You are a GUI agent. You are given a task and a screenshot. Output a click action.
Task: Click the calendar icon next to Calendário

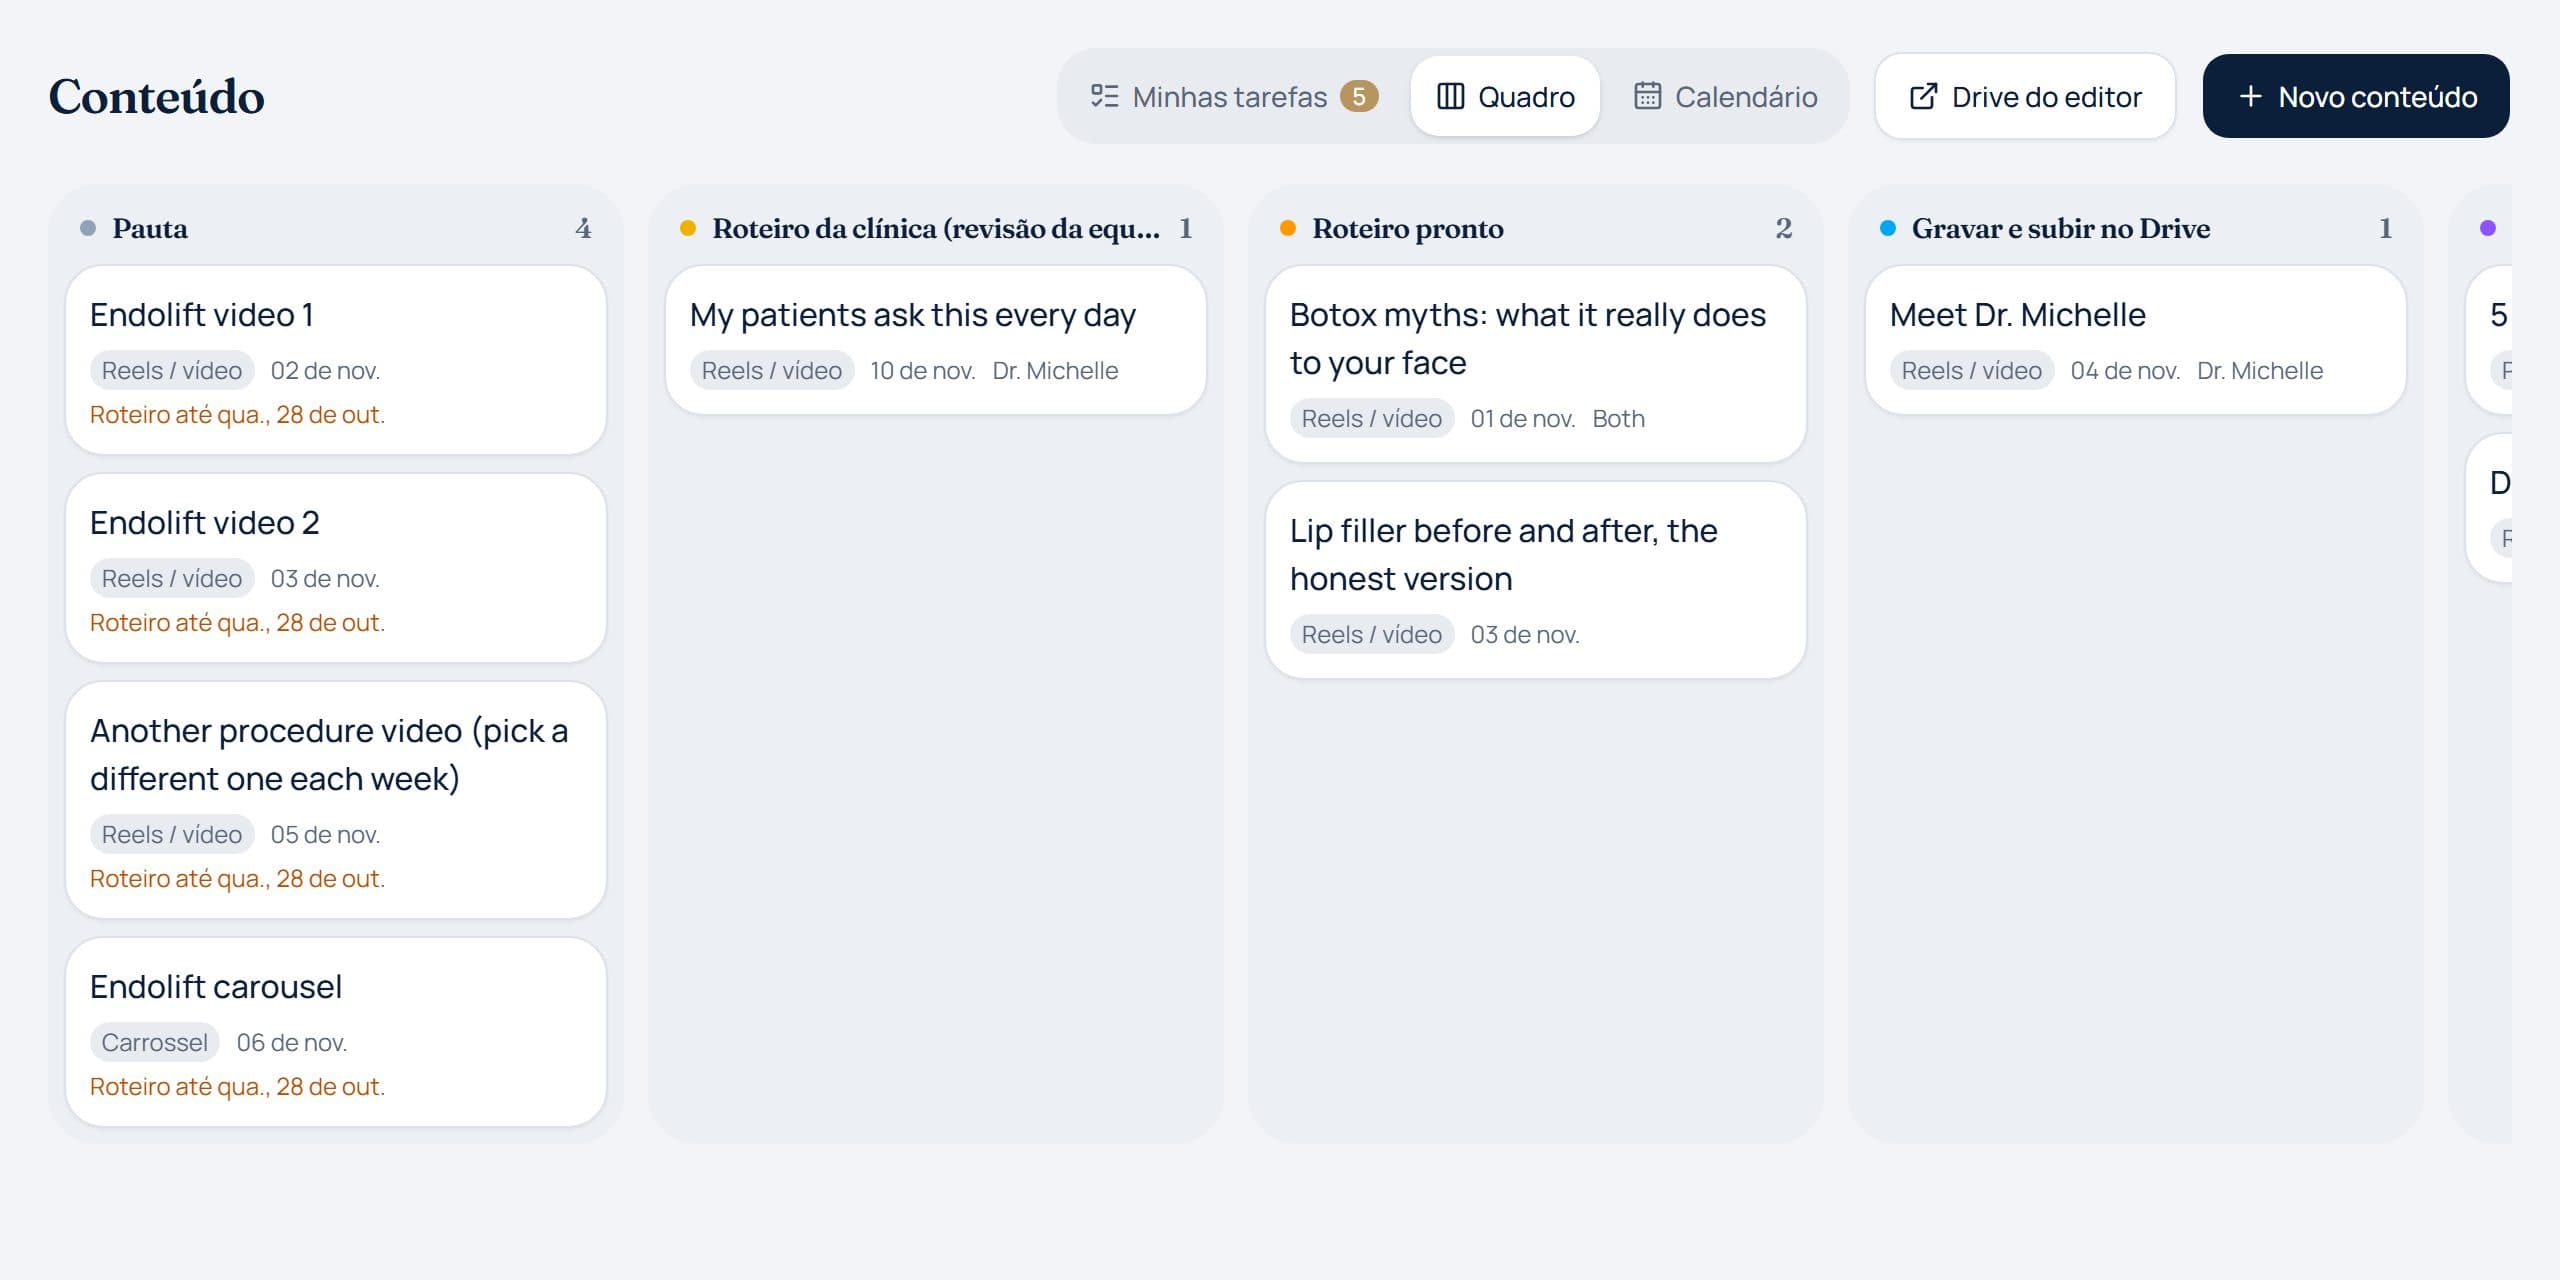(x=1647, y=96)
